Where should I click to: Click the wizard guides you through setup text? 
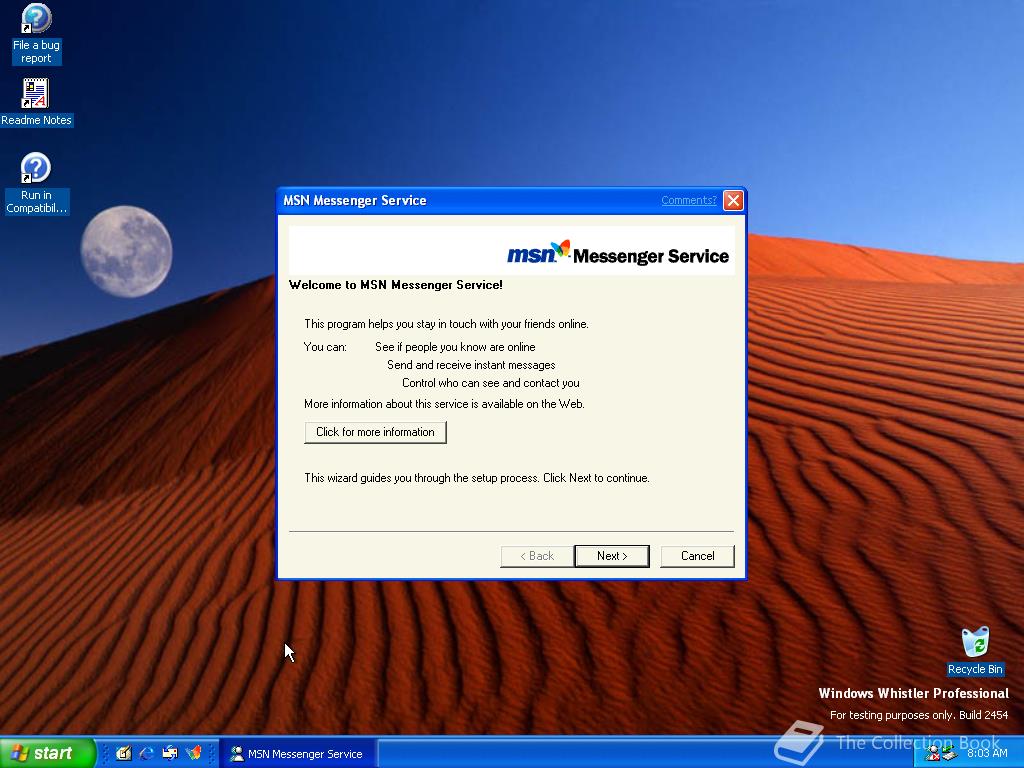477,478
